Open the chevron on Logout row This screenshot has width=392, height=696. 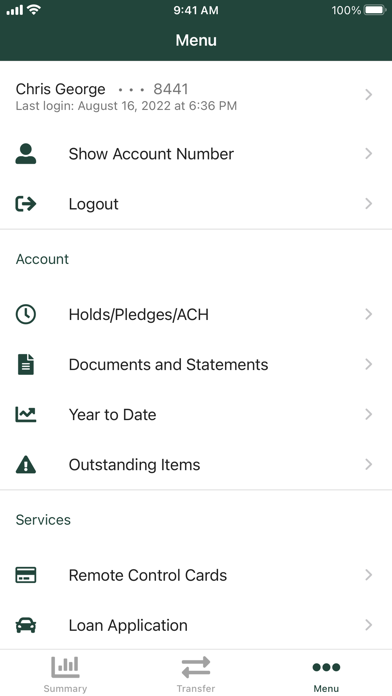tap(368, 204)
